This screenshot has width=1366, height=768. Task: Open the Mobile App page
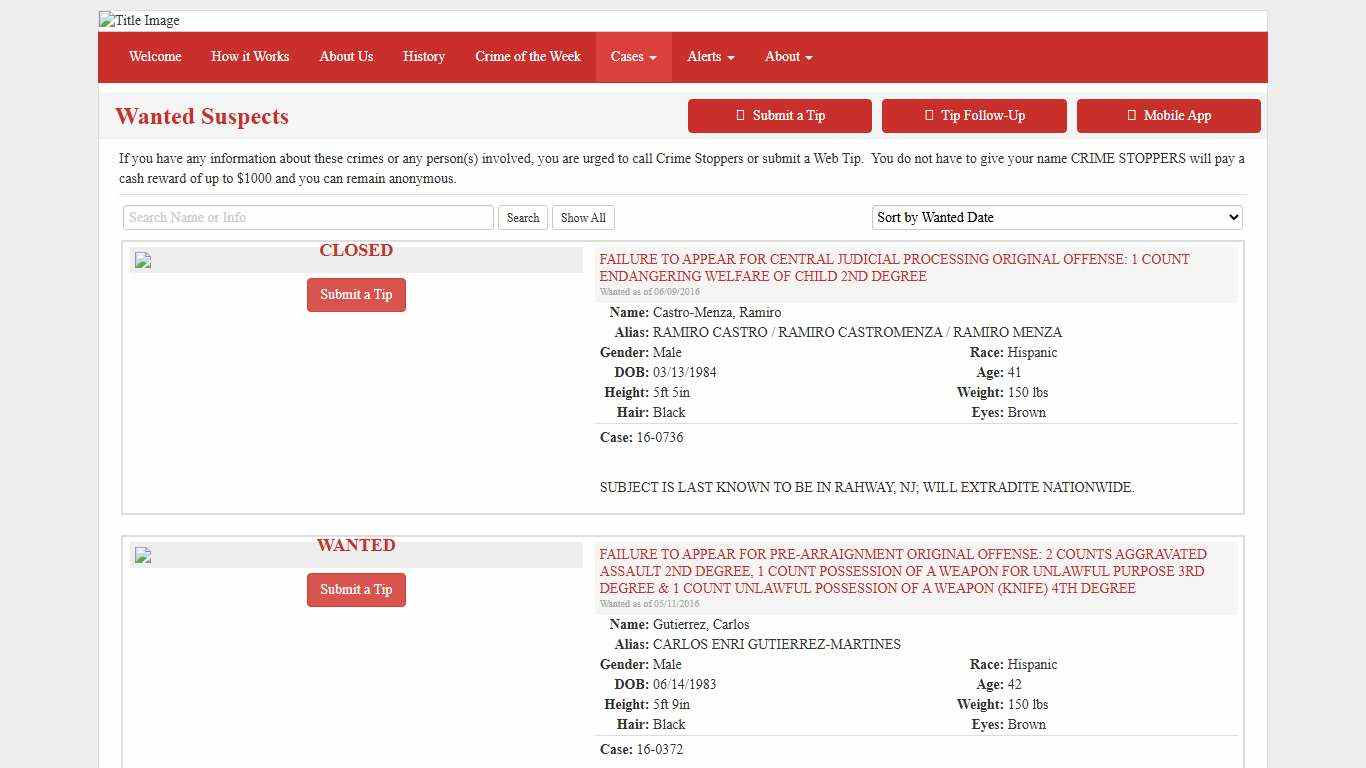click(1168, 116)
